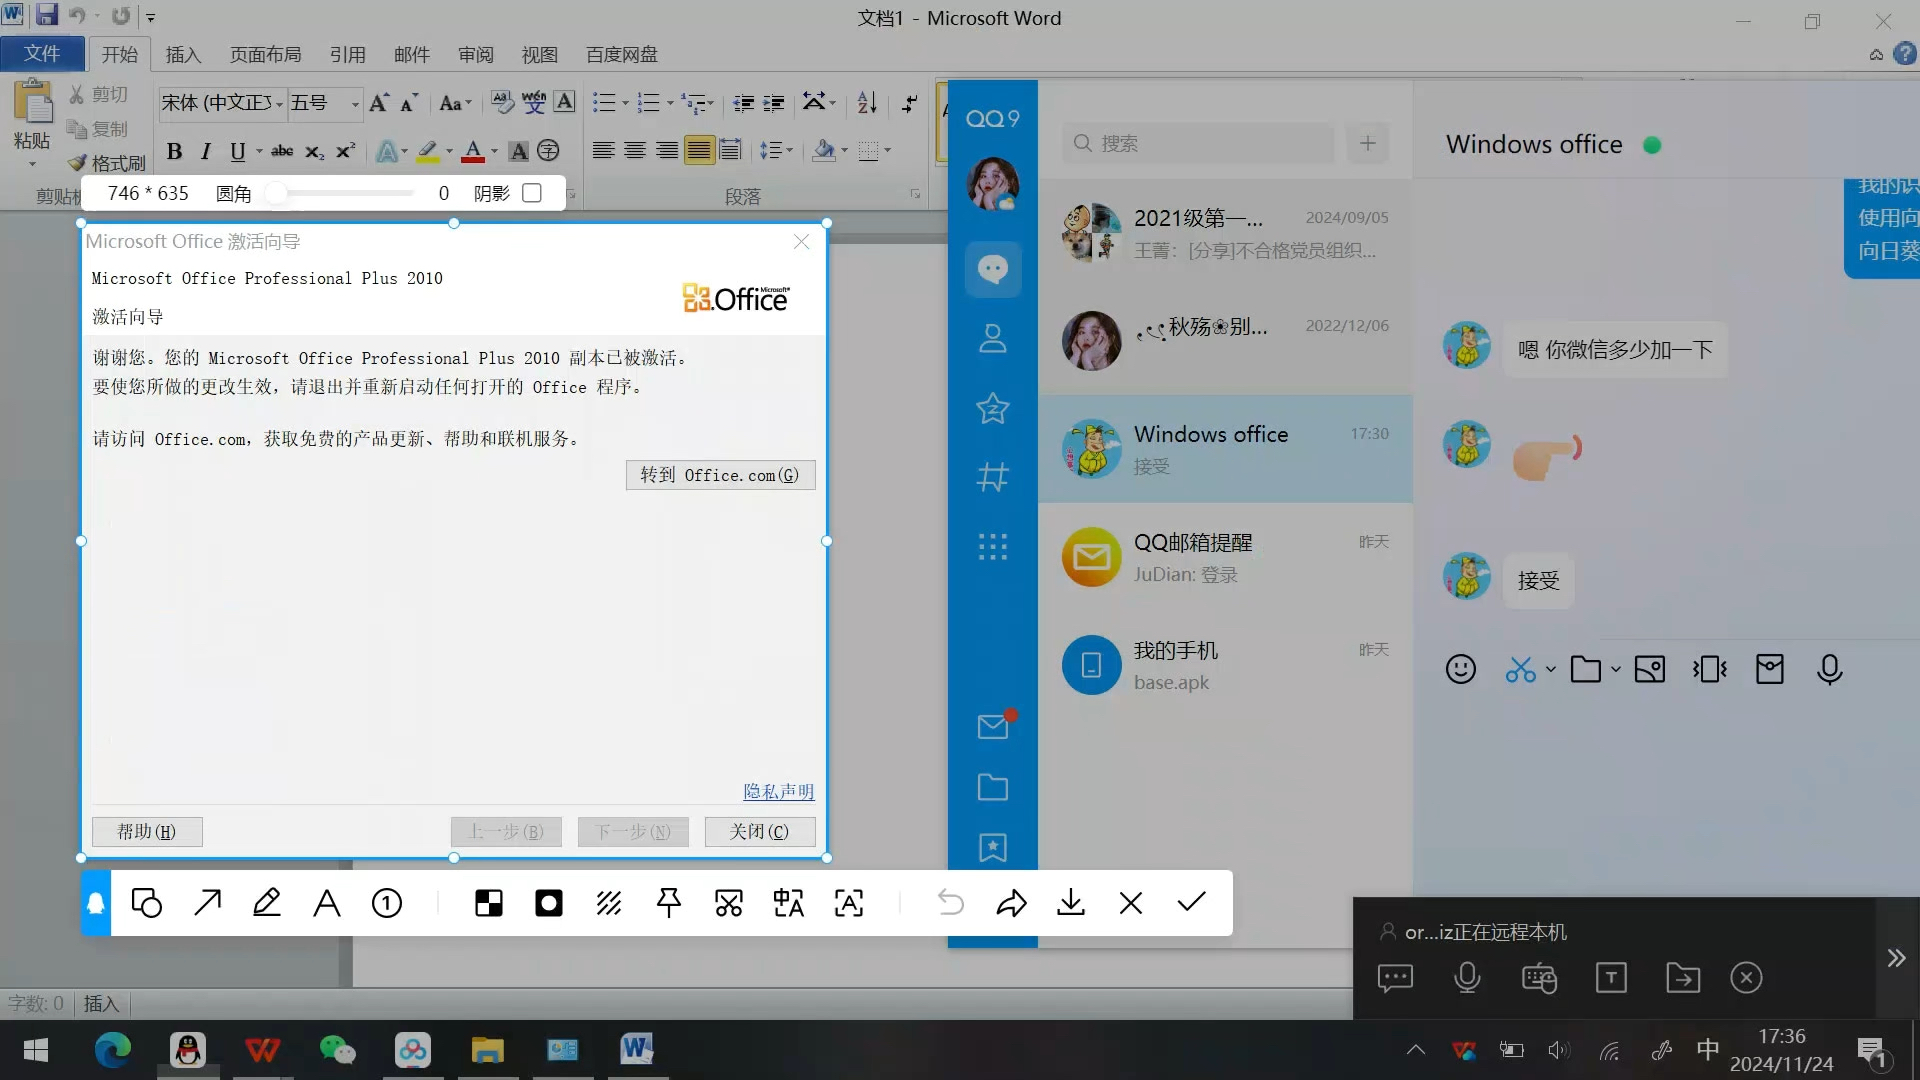
Task: Switch to Review tab in Word
Action: coord(476,54)
